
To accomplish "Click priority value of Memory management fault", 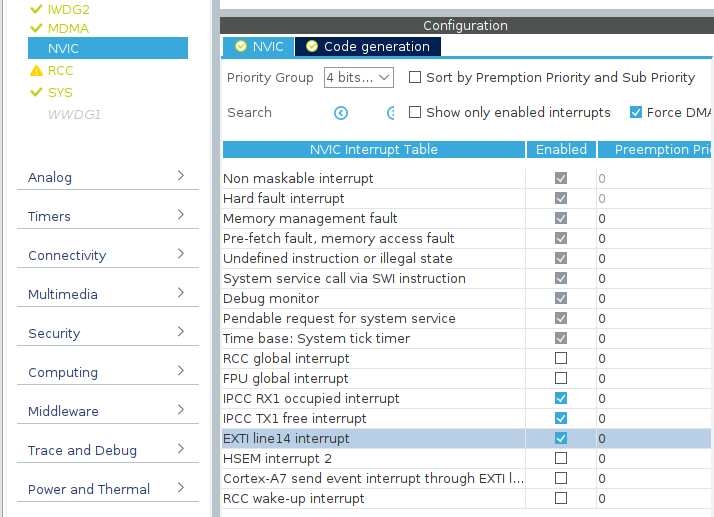I will click(602, 219).
